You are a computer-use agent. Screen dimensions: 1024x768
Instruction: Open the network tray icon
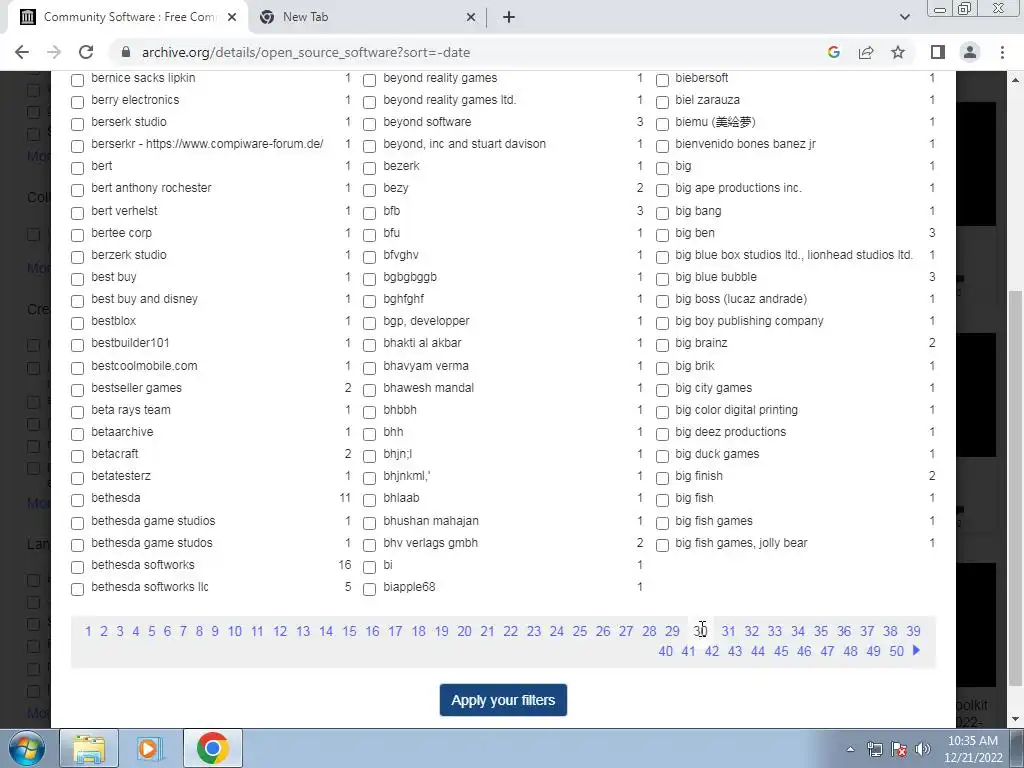click(874, 749)
